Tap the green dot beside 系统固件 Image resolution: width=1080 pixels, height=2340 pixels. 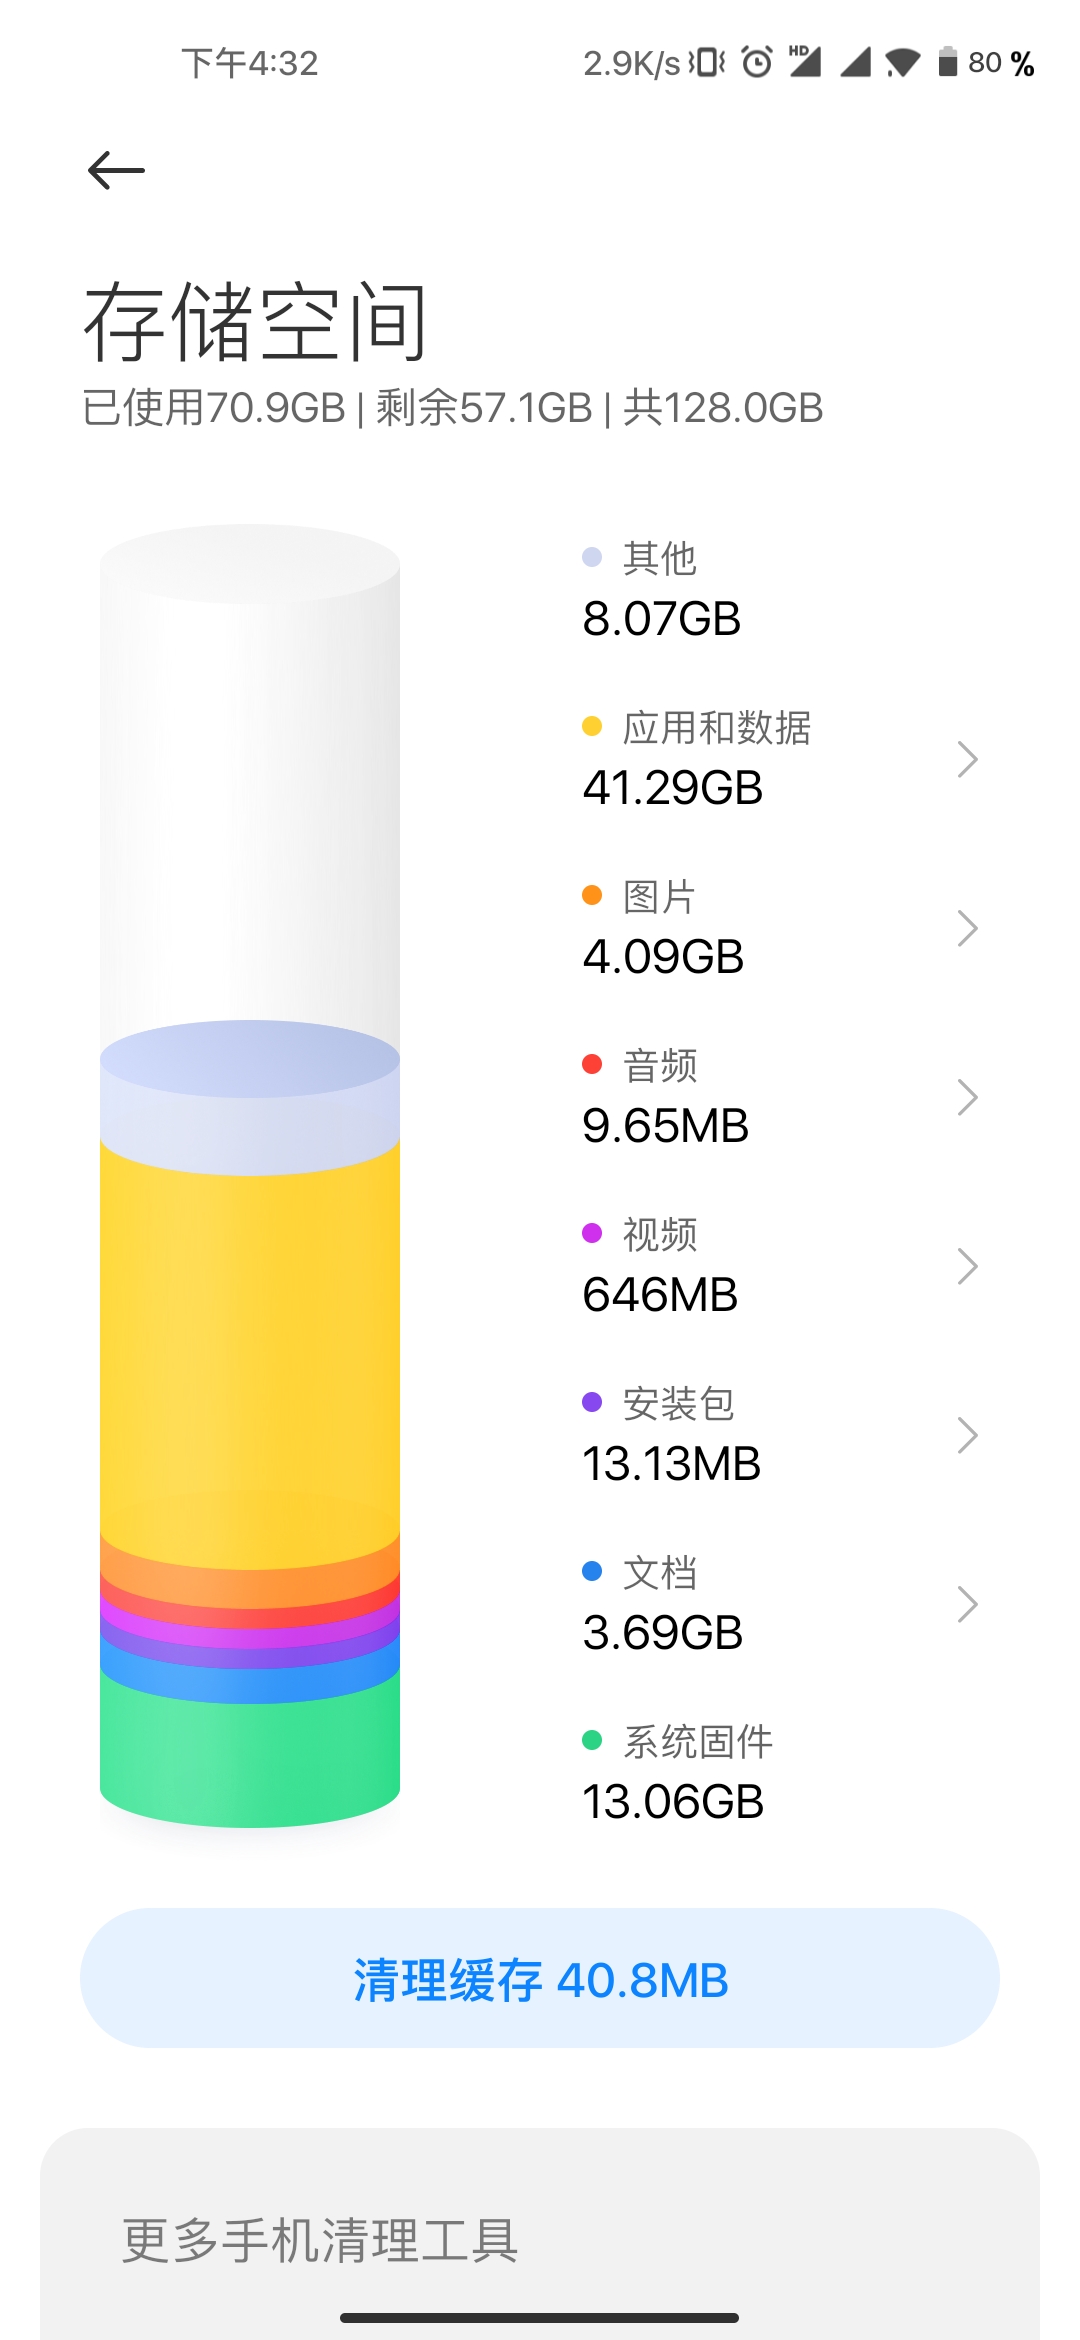pos(592,1740)
